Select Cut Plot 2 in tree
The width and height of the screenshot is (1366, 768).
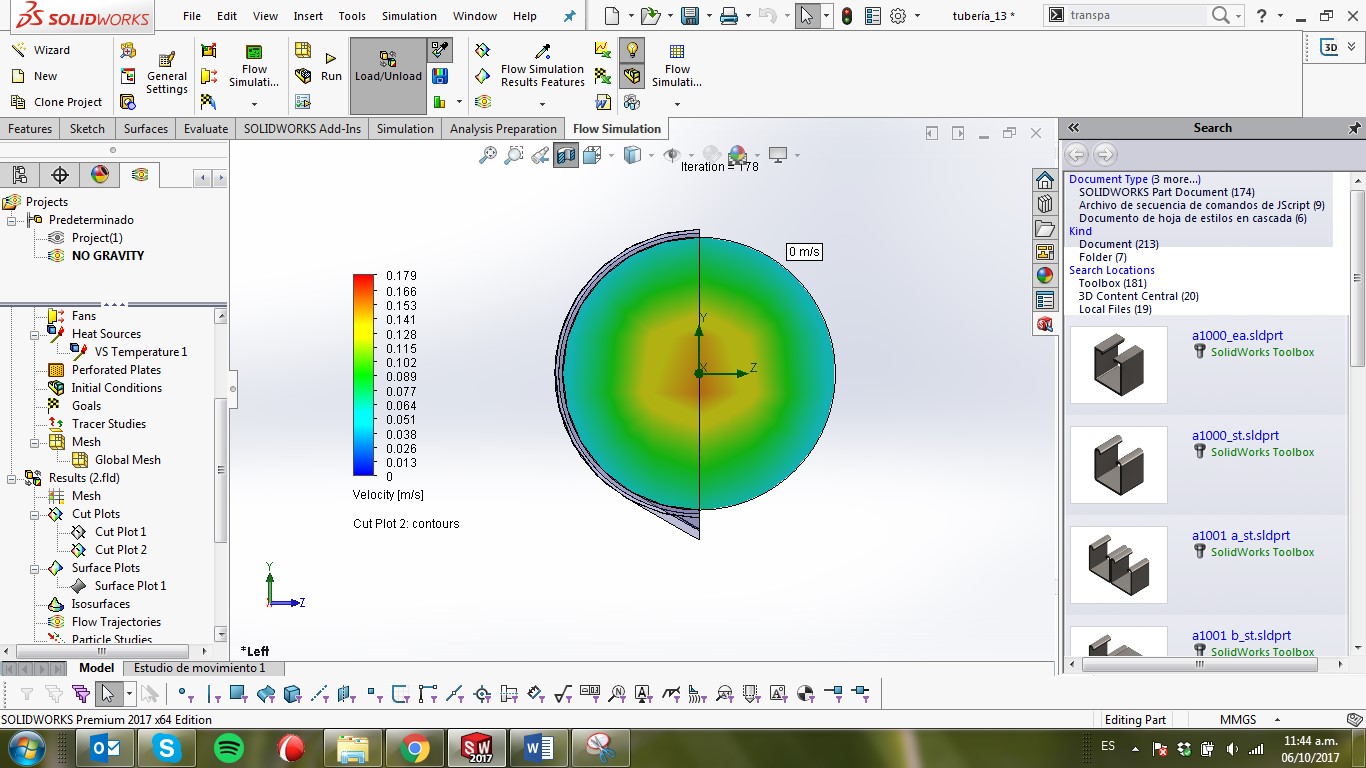120,550
